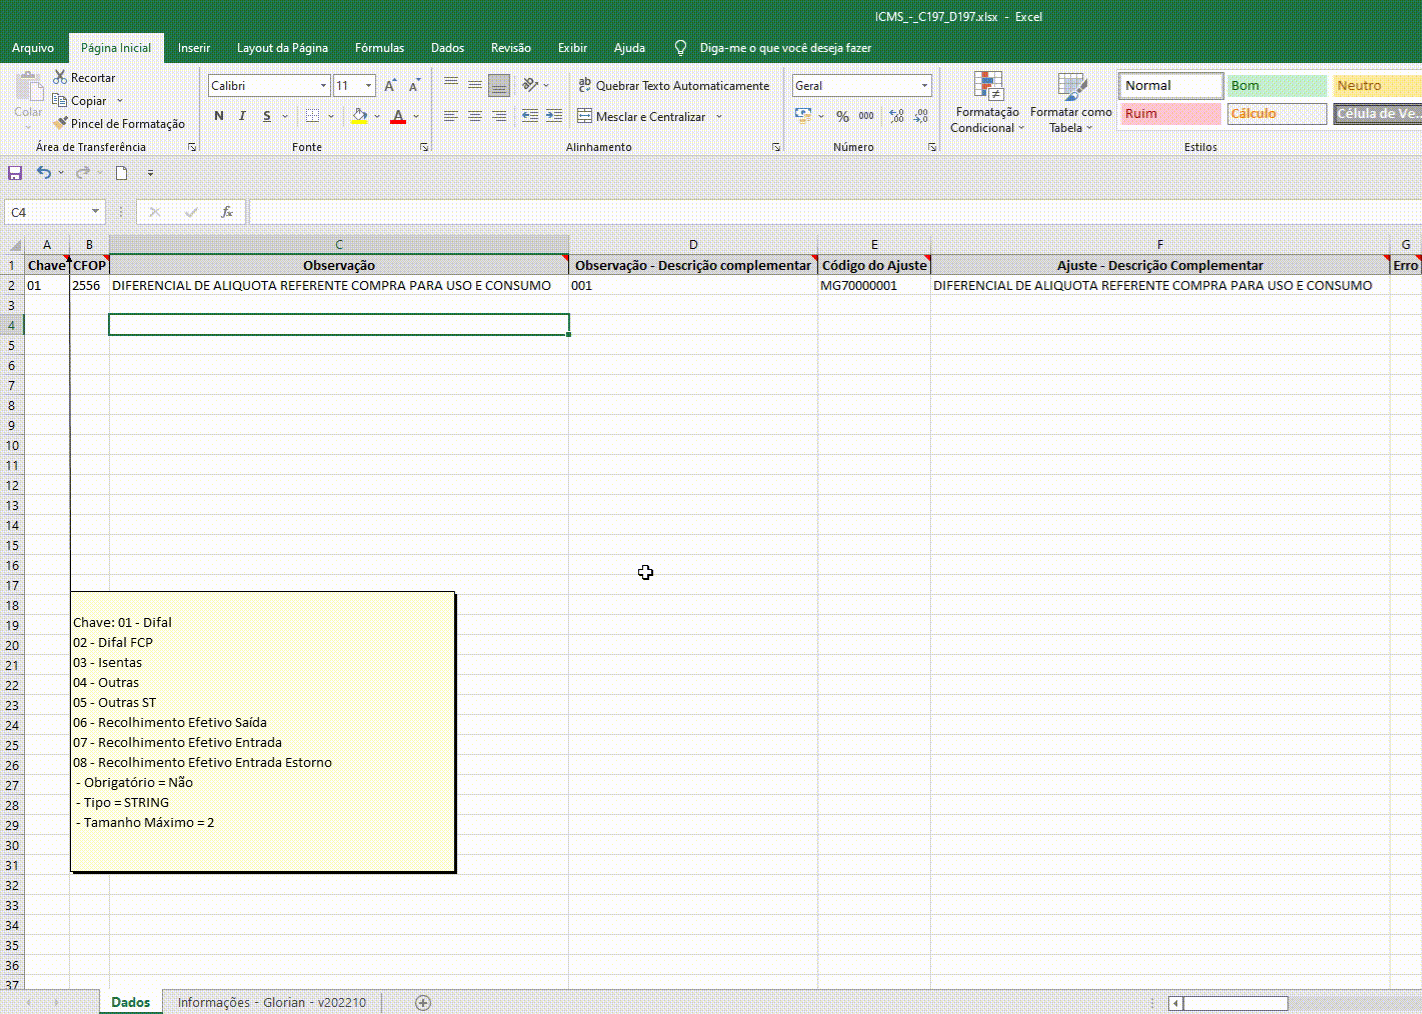This screenshot has width=1422, height=1014.
Task: Click the insert function fx icon
Action: pos(227,212)
